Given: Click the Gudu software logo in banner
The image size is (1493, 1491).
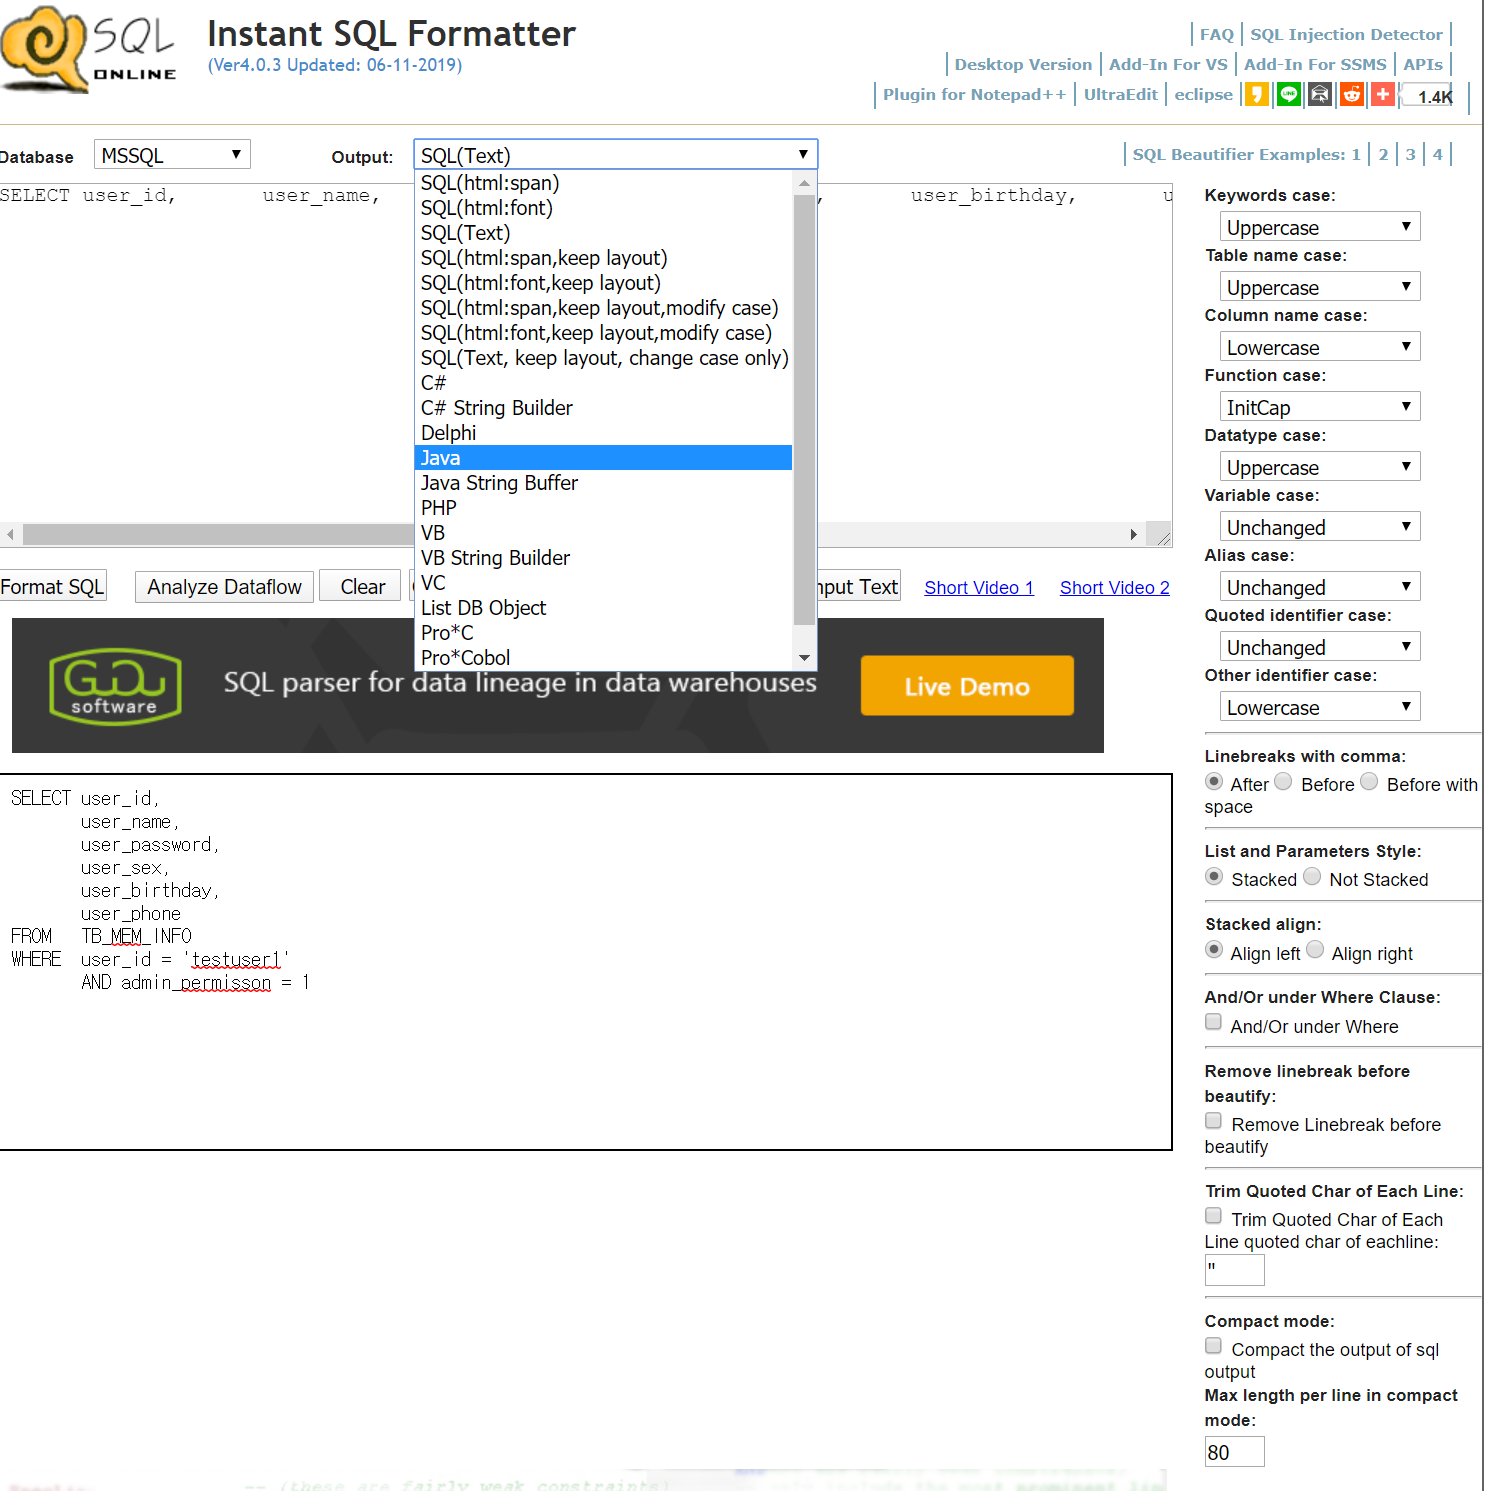Looking at the screenshot, I should pyautogui.click(x=115, y=686).
